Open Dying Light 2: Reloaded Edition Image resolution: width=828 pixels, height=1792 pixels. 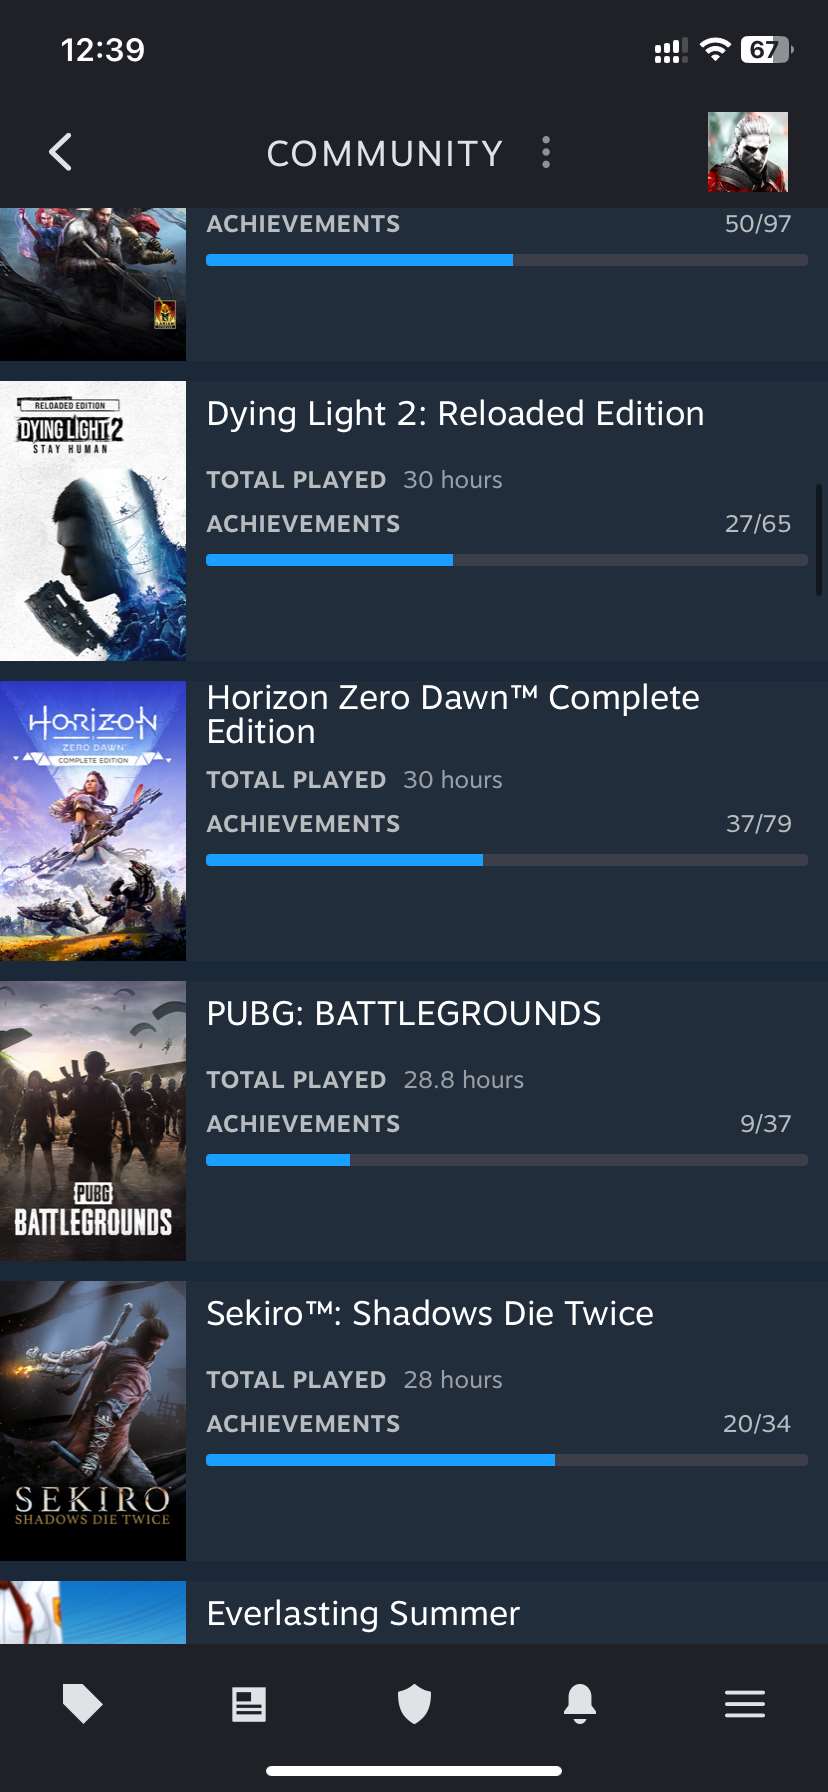(x=455, y=413)
